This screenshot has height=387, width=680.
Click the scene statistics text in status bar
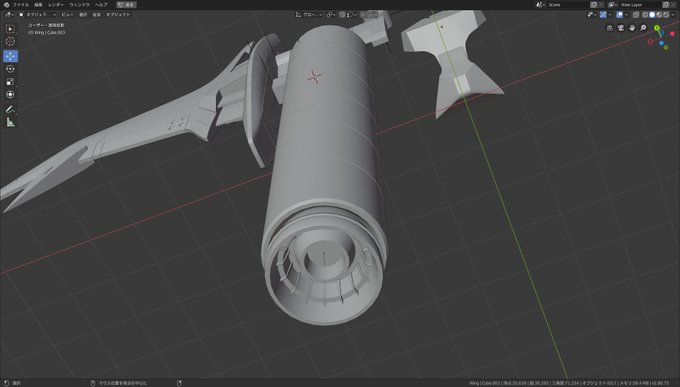(x=569, y=383)
